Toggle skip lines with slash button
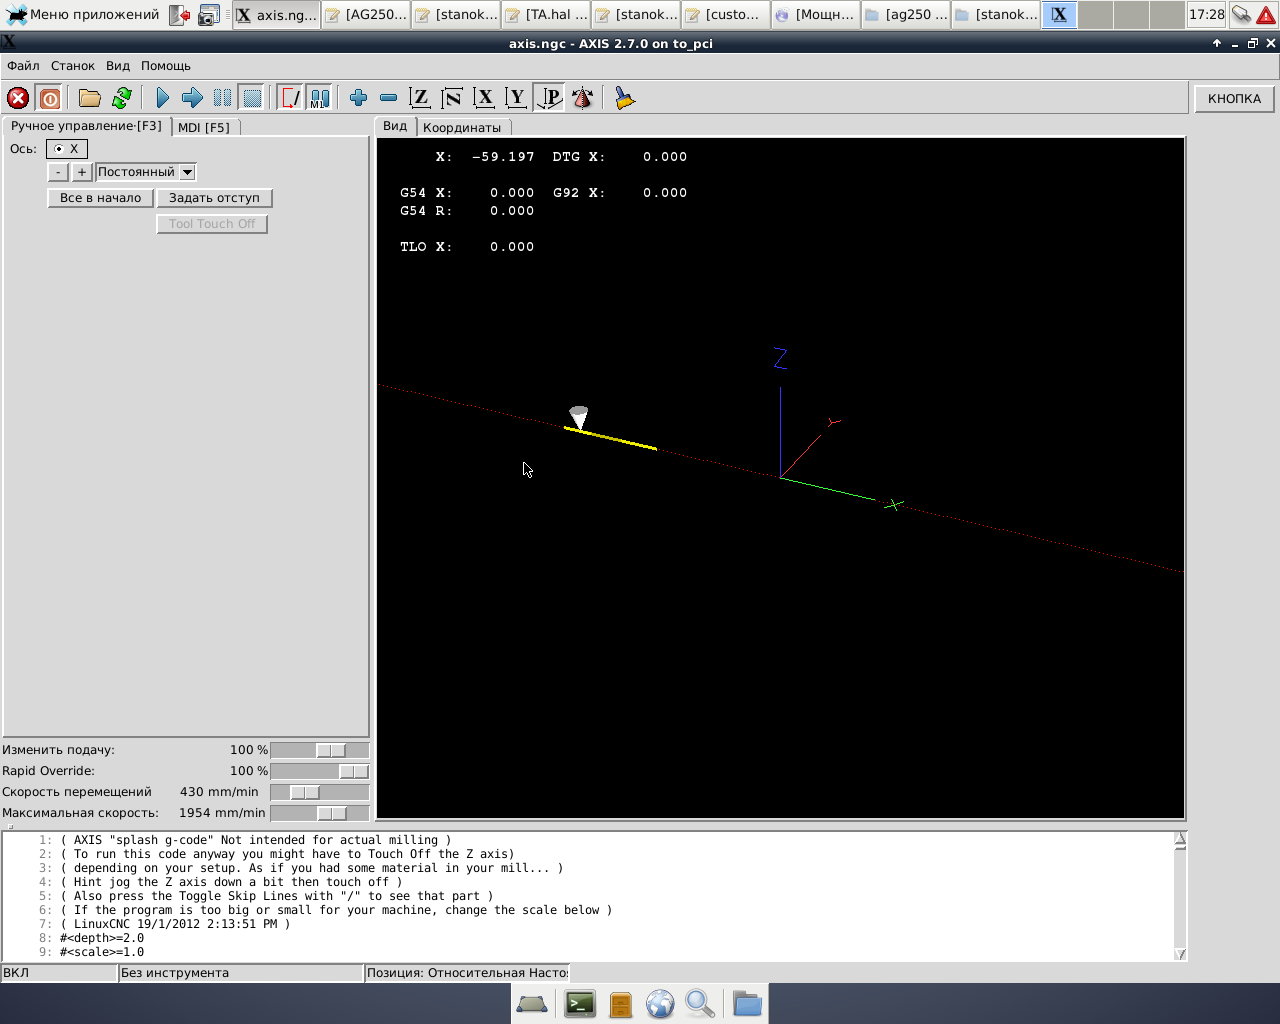The width and height of the screenshot is (1280, 1024). tap(290, 98)
